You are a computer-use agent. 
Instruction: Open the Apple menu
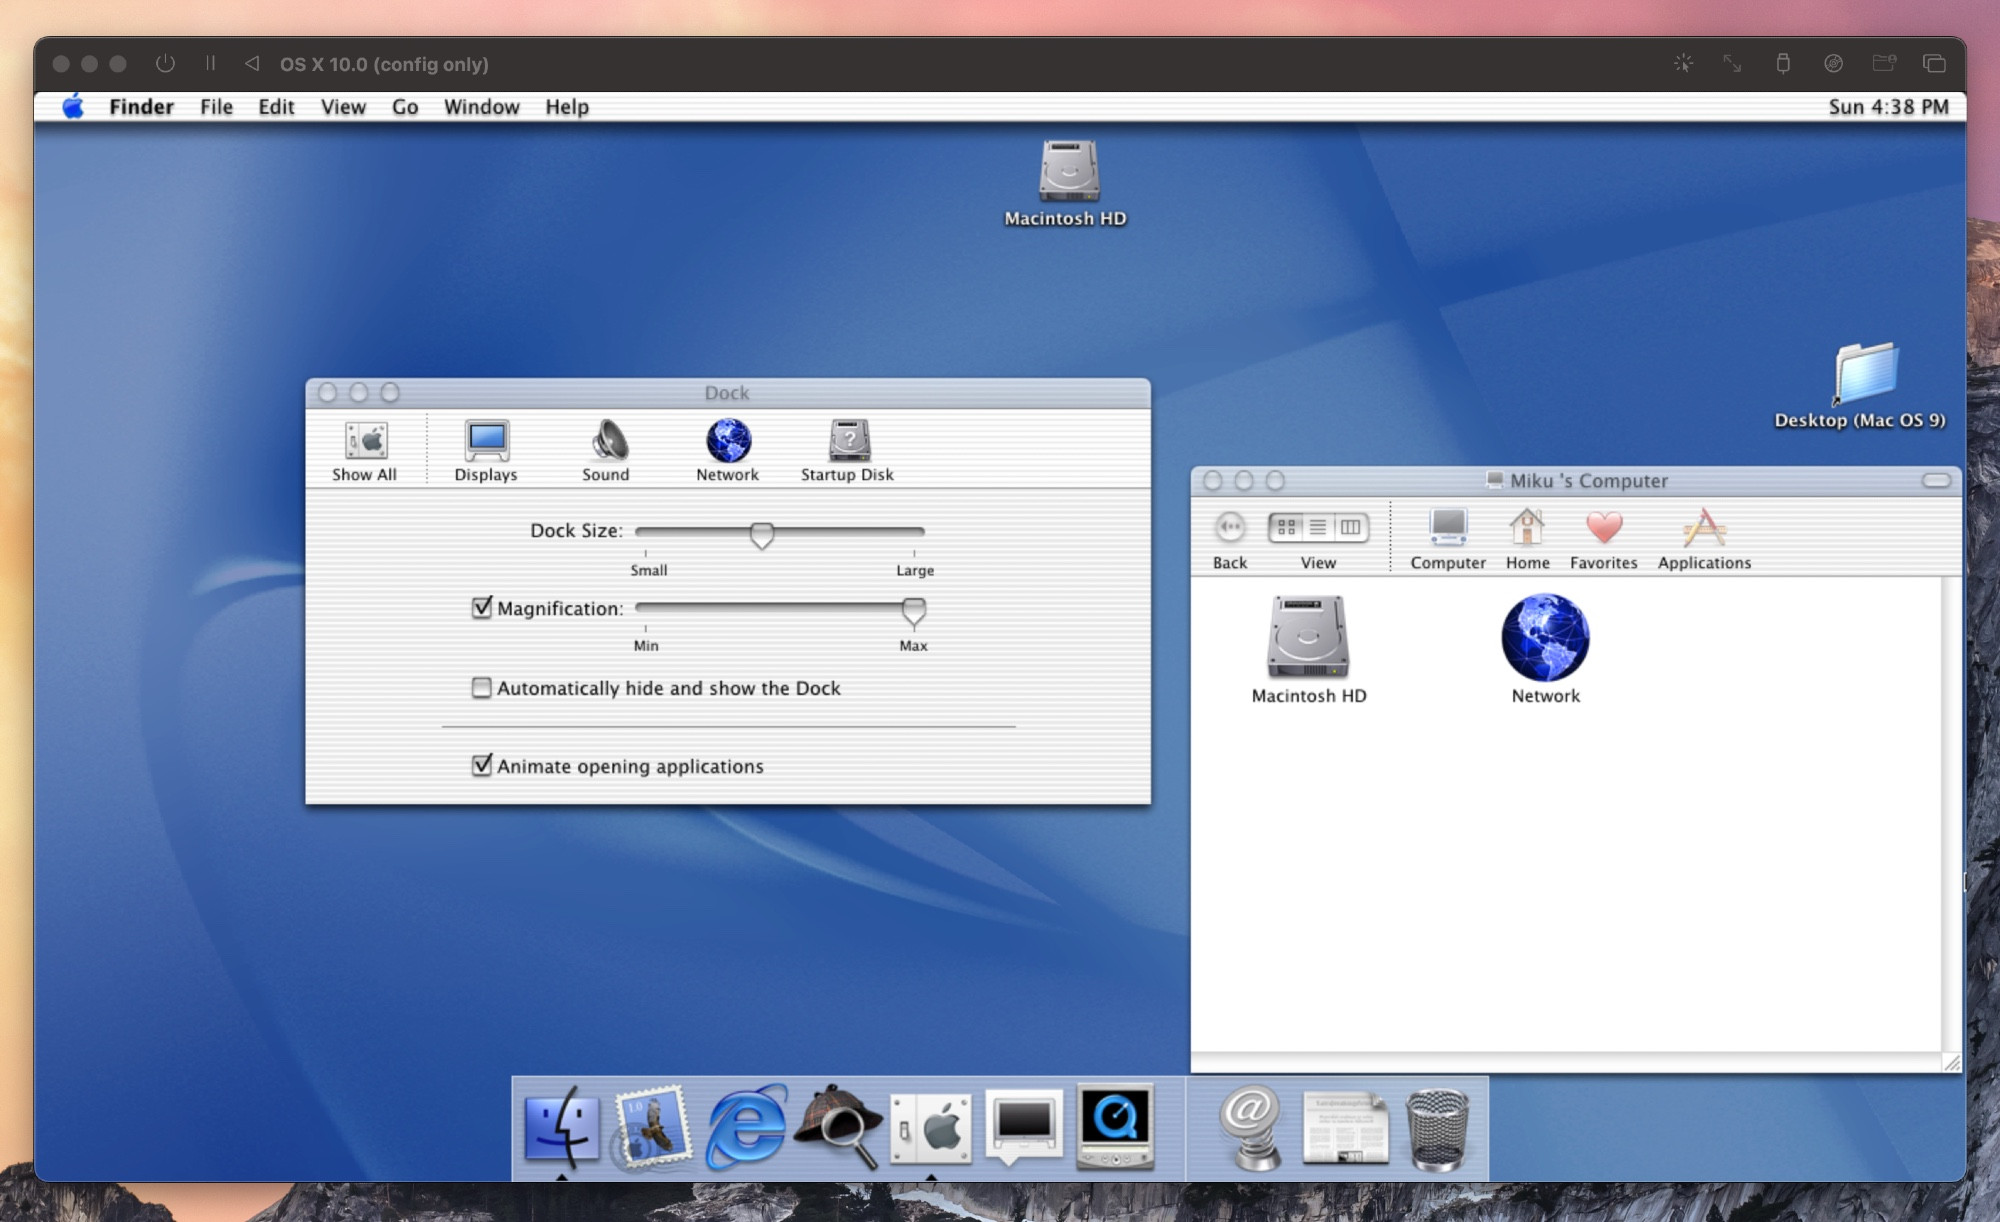point(73,107)
